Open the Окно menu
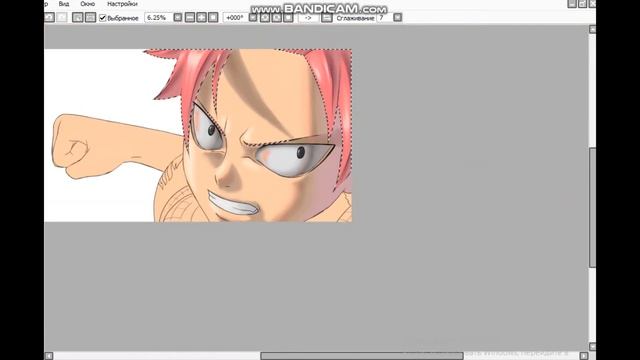640x360 pixels. pyautogui.click(x=87, y=4)
